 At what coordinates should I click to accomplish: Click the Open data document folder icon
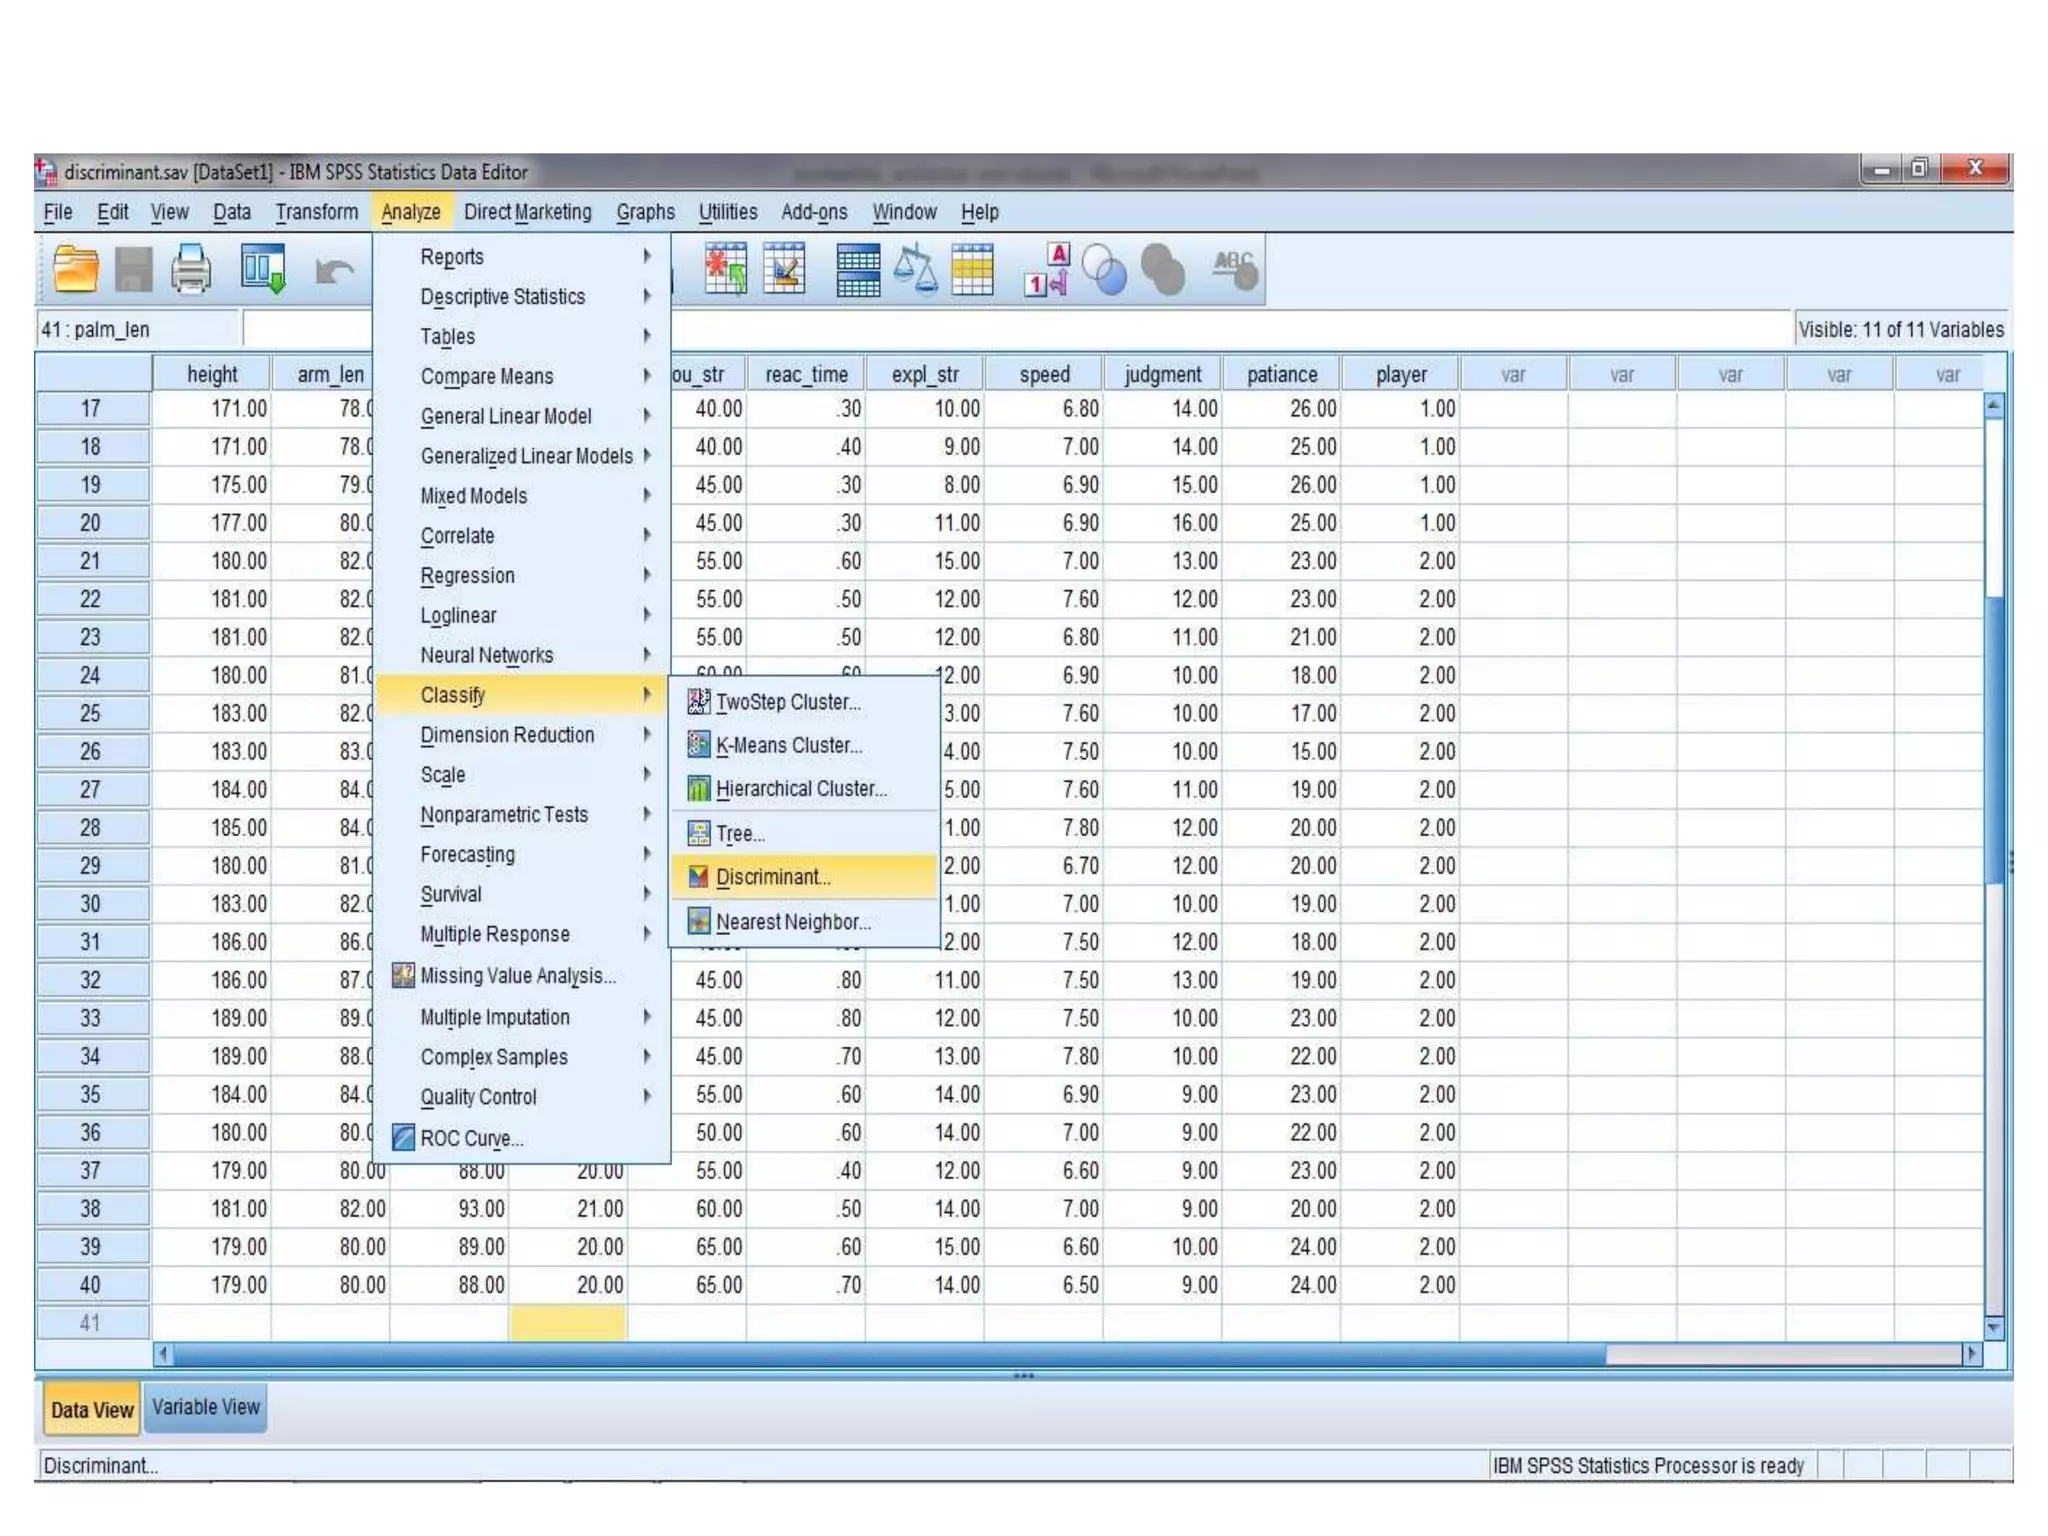tap(75, 269)
